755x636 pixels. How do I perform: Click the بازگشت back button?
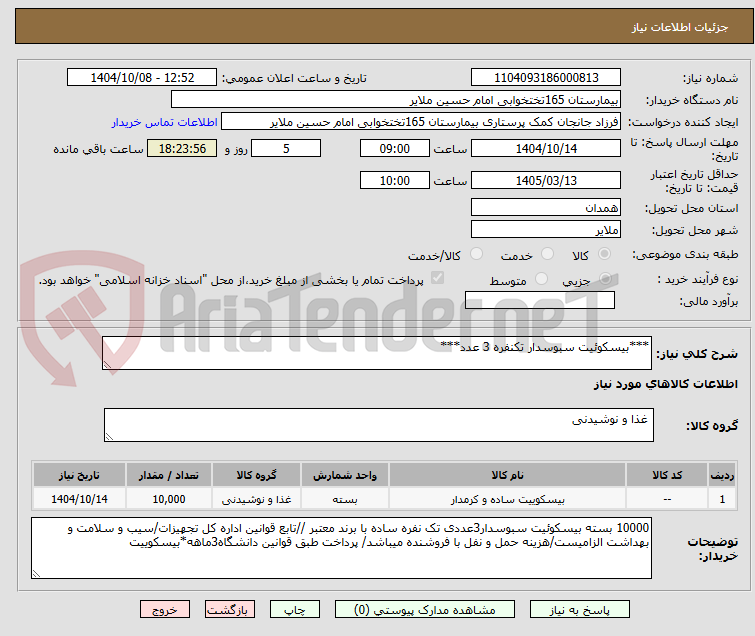tap(230, 610)
